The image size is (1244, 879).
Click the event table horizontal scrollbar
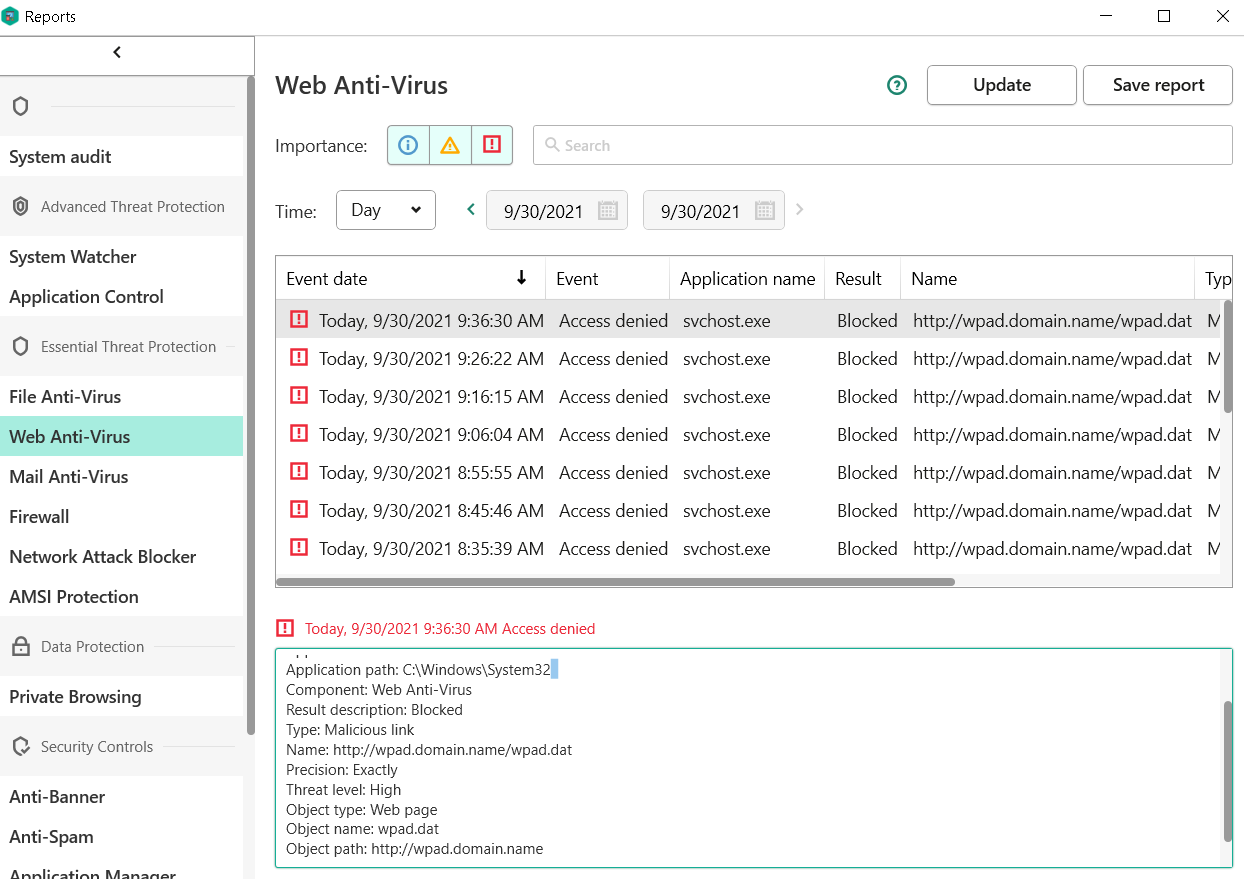pos(616,581)
